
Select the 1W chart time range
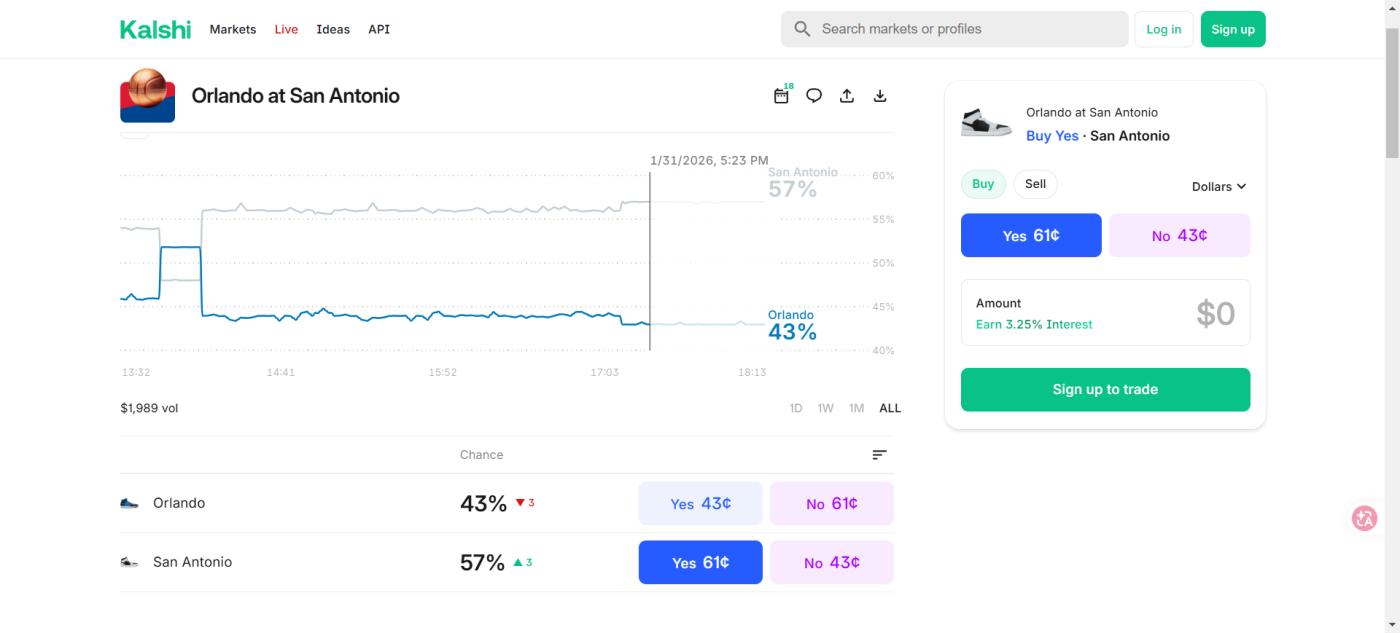click(x=825, y=408)
